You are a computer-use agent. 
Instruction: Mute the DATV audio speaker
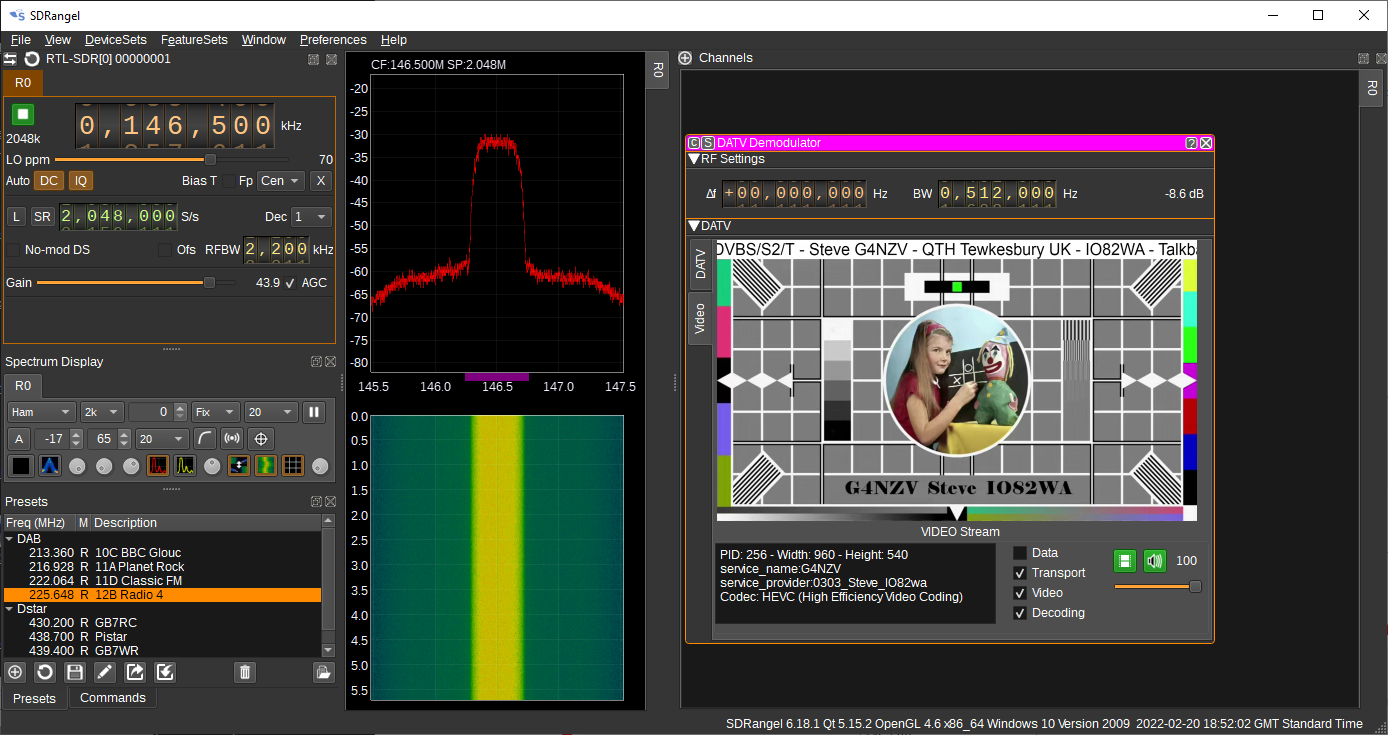pyautogui.click(x=1155, y=561)
